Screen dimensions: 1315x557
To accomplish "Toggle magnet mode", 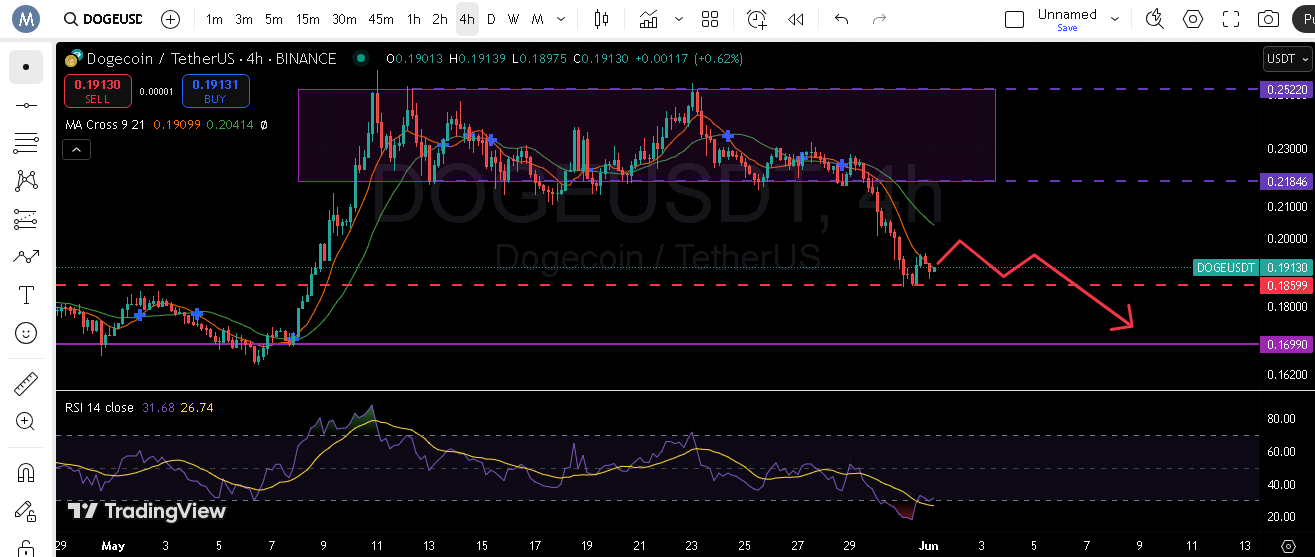I will pyautogui.click(x=26, y=472).
